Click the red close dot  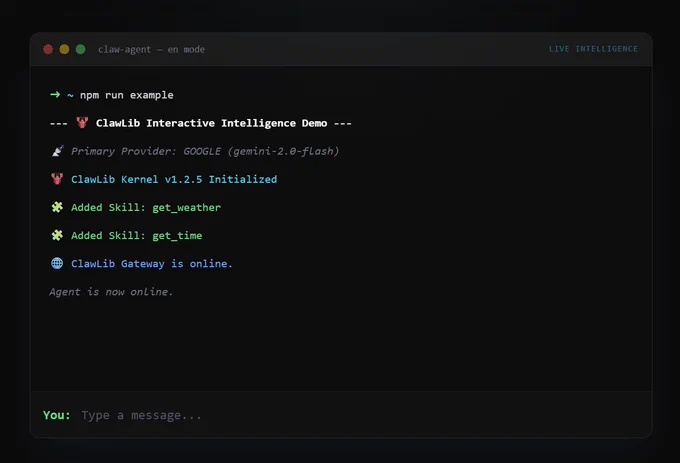coord(48,49)
